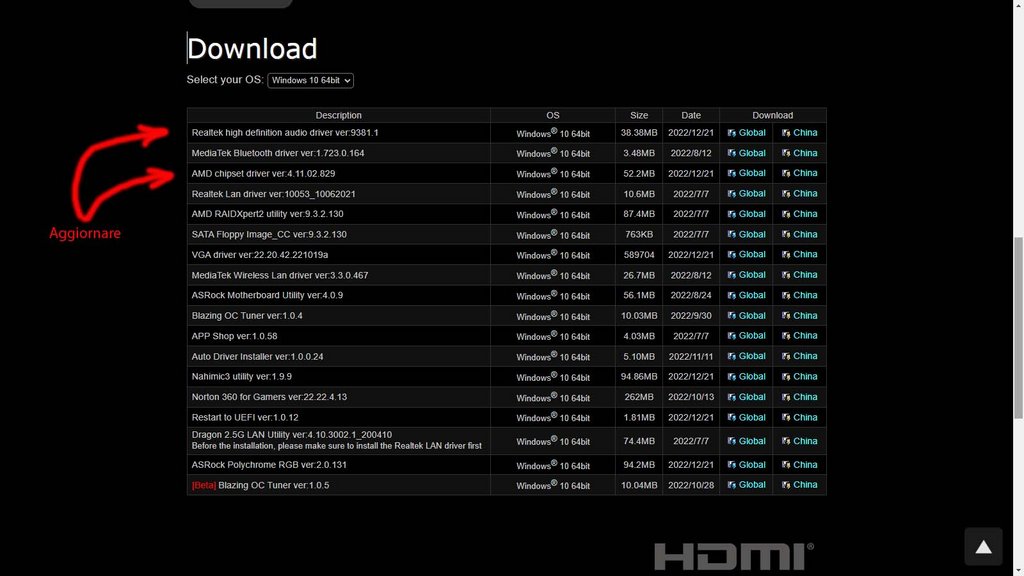Download ASRock Polychrome RGB from Global
The image size is (1024, 576).
pyautogui.click(x=746, y=464)
